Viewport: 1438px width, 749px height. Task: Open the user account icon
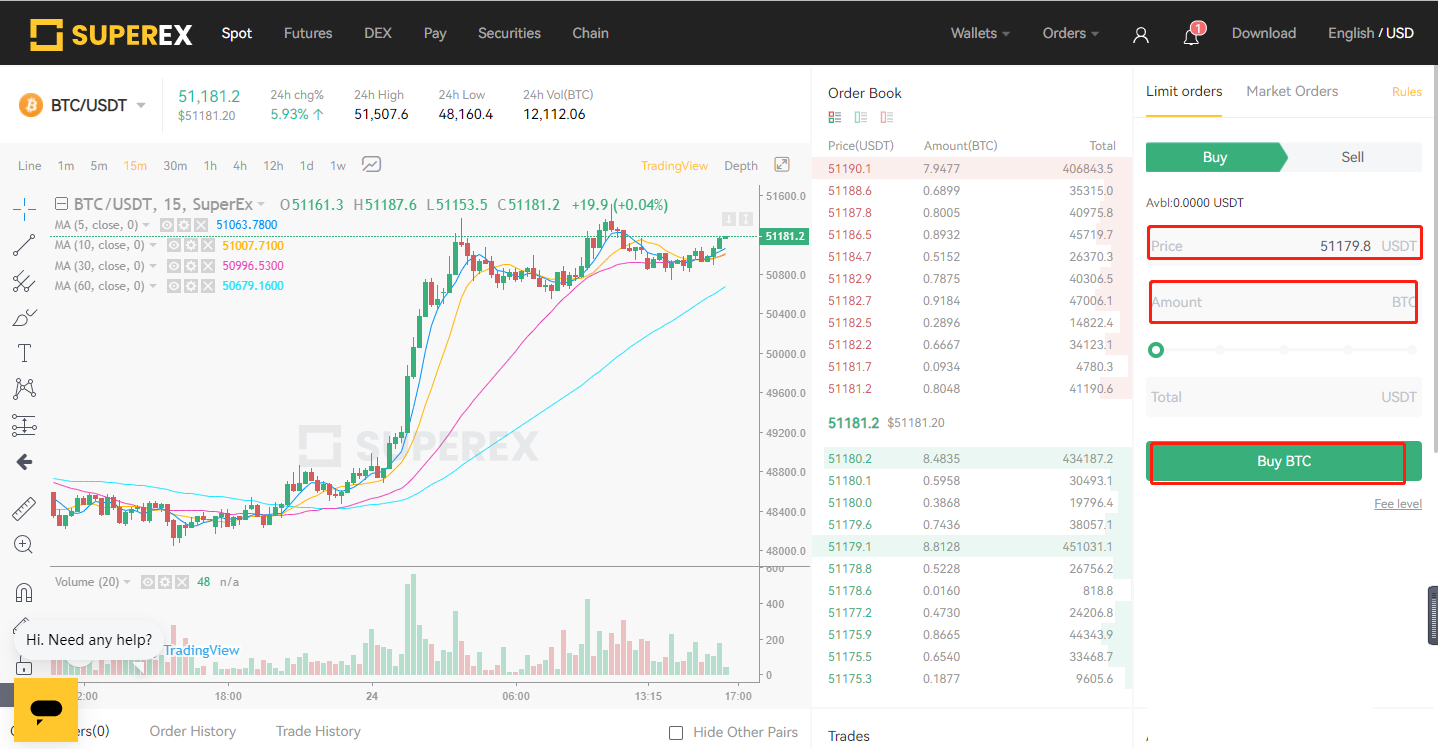1141,35
